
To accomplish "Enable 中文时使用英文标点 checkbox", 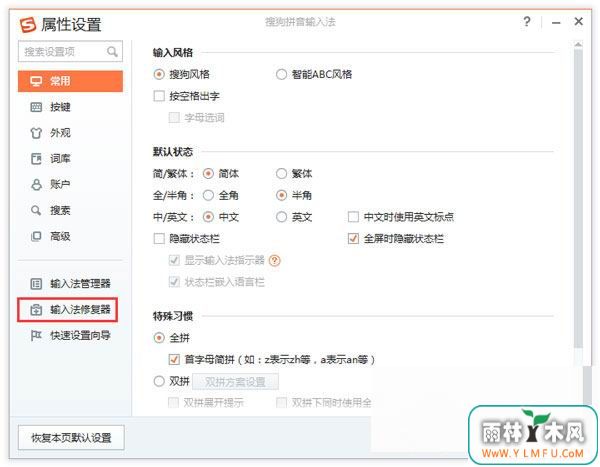I will (353, 217).
